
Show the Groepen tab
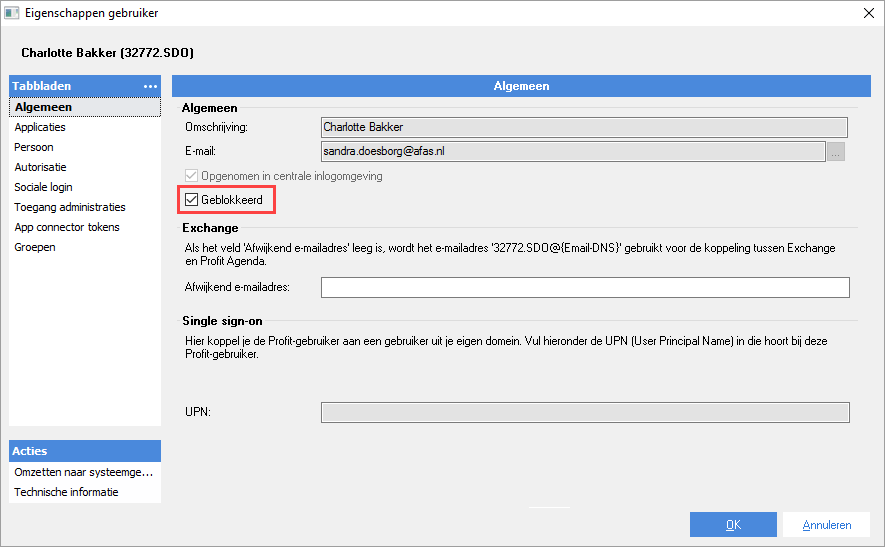(35, 247)
